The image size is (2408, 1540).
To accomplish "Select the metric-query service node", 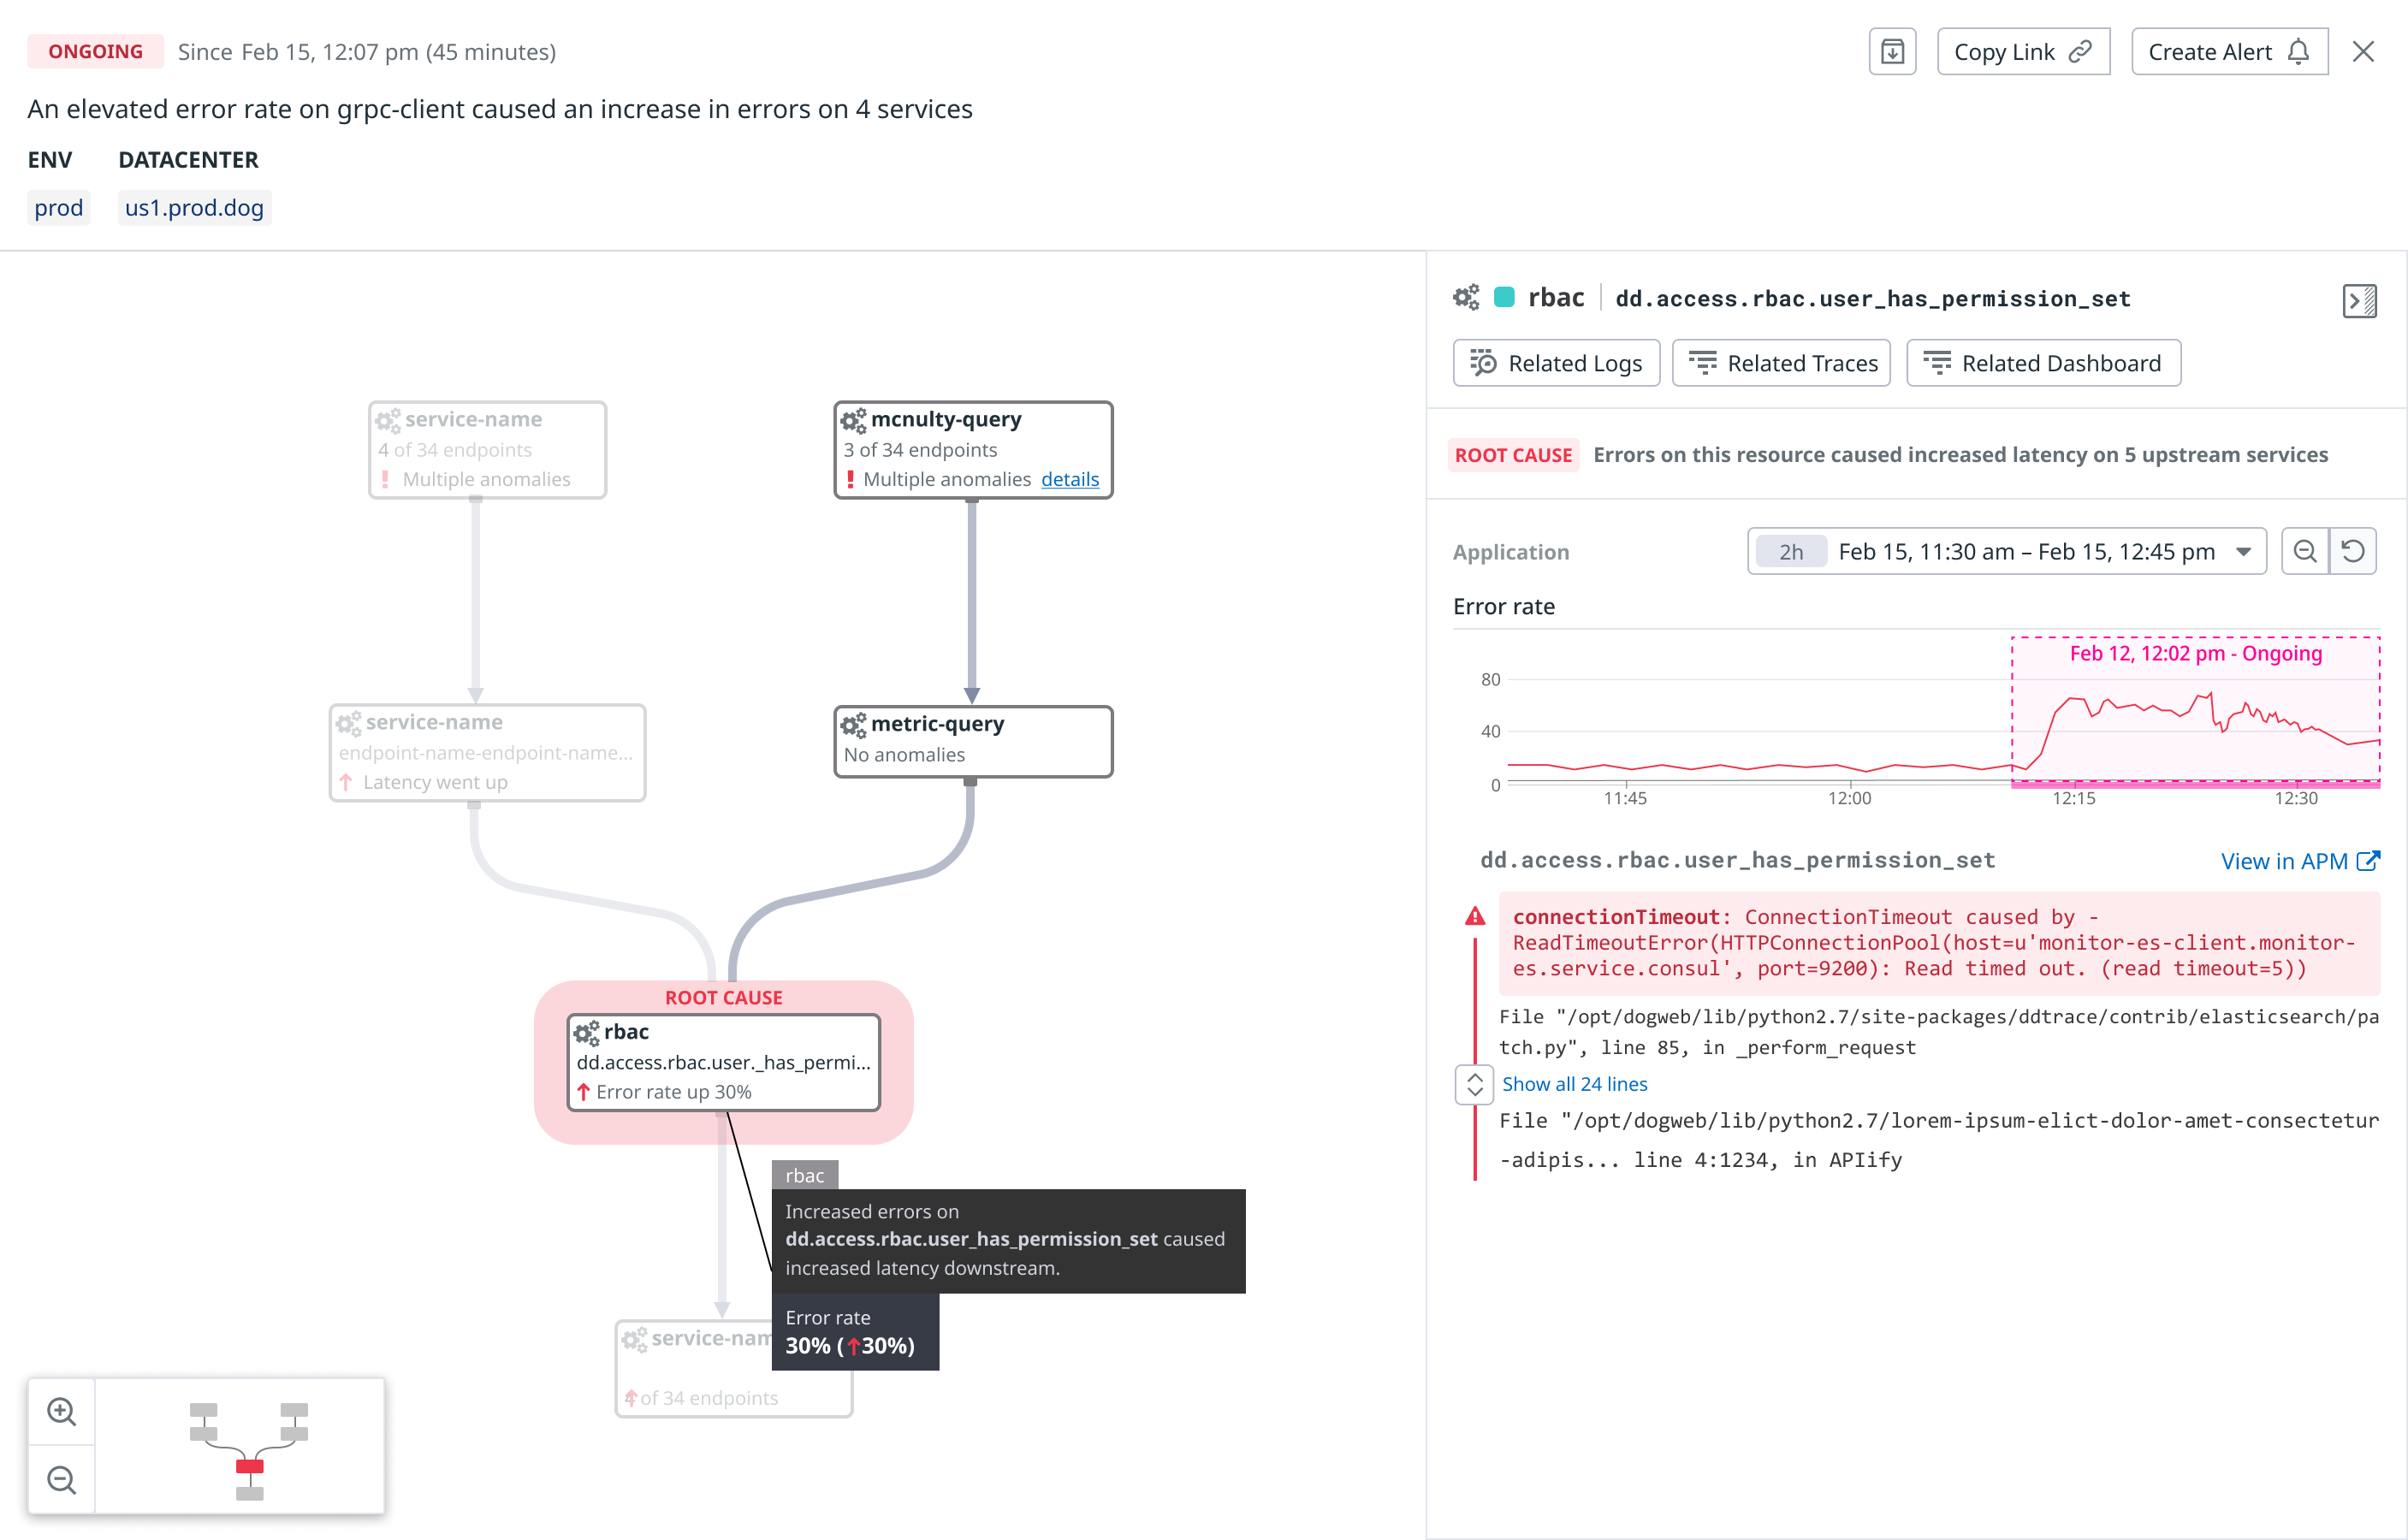I will click(972, 740).
